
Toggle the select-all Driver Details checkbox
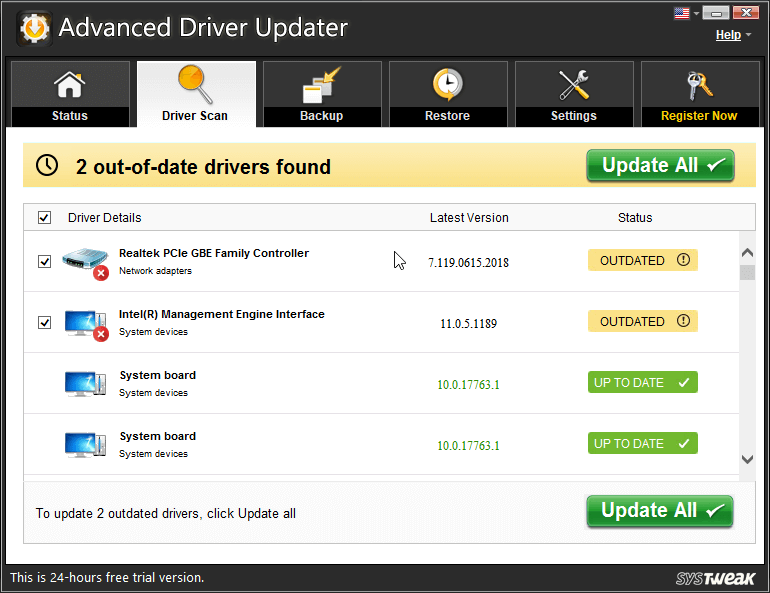click(44, 217)
